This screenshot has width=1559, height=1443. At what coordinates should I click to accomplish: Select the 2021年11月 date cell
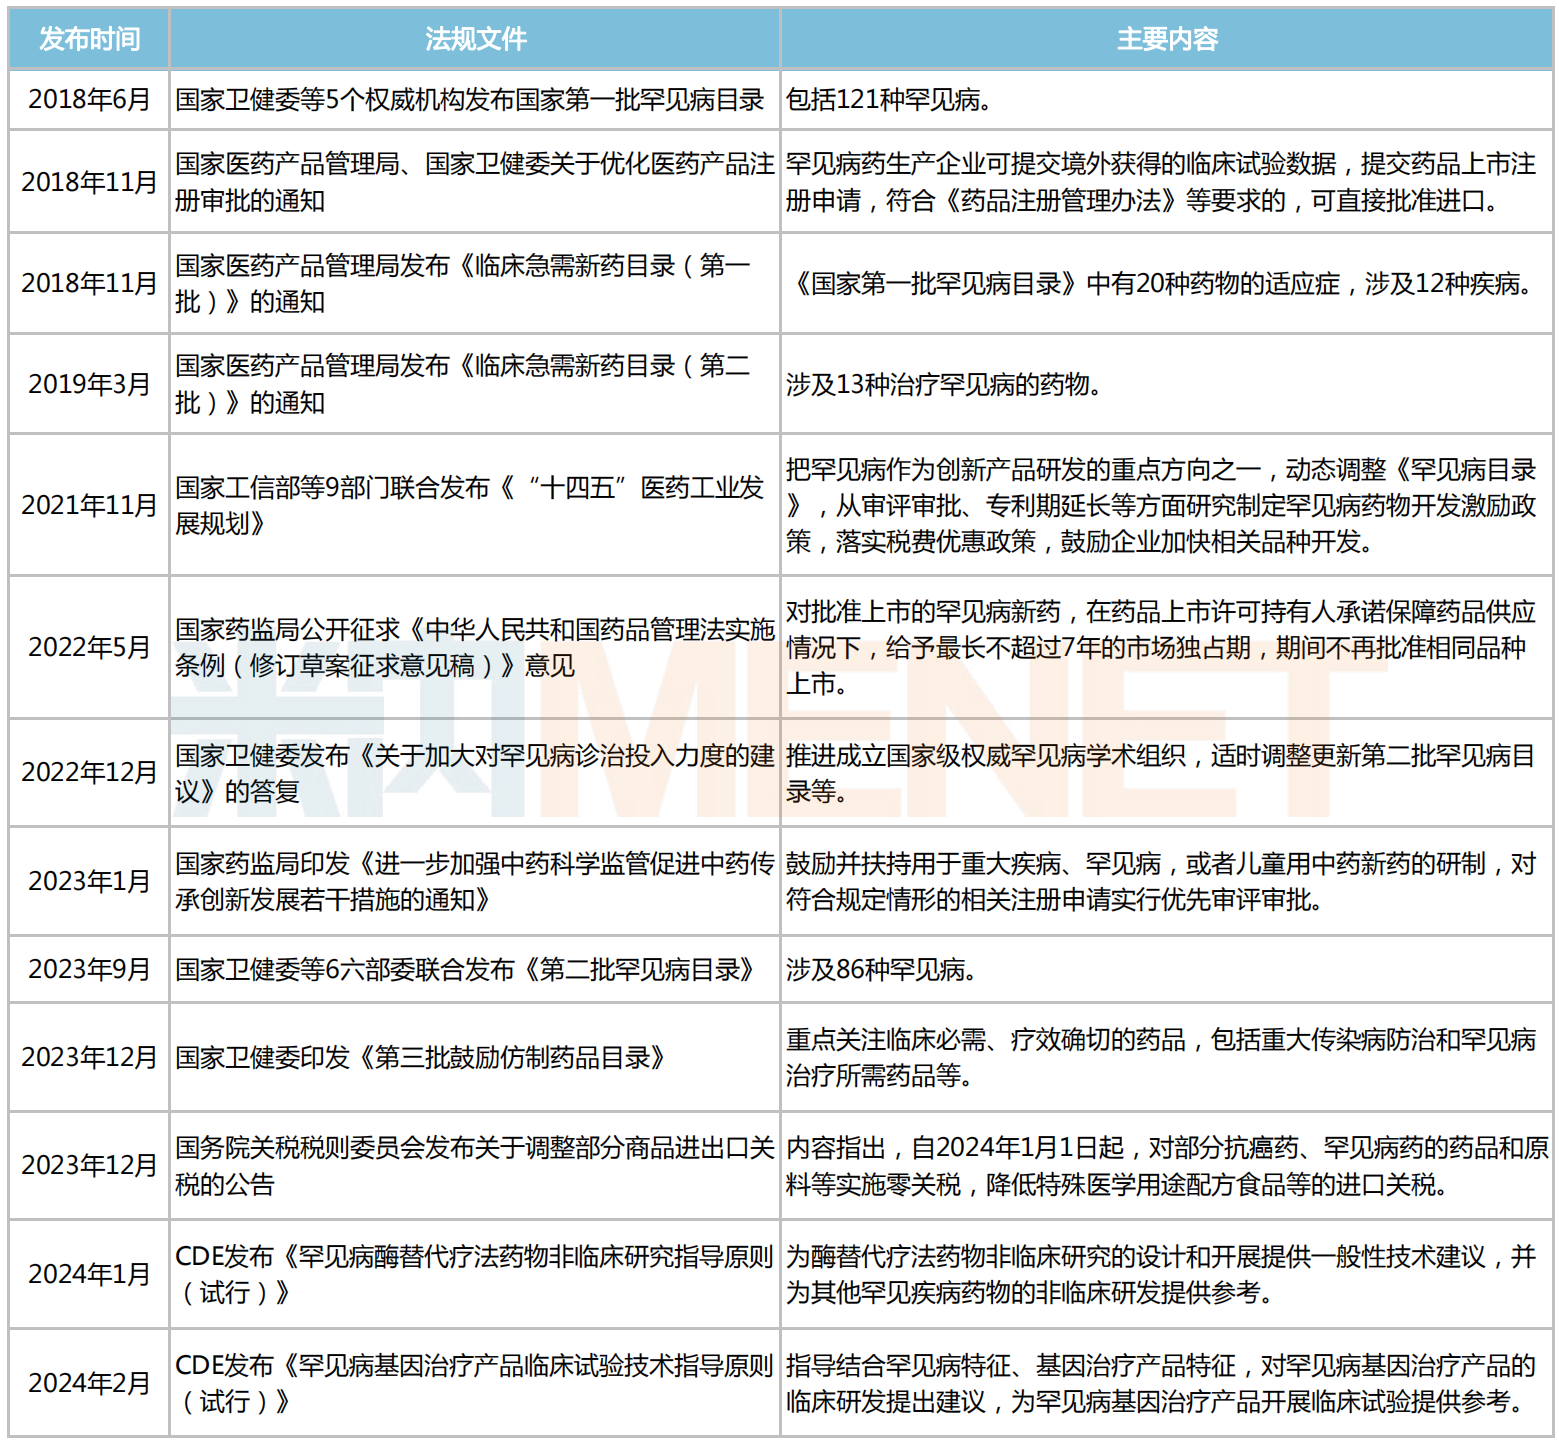(x=89, y=505)
